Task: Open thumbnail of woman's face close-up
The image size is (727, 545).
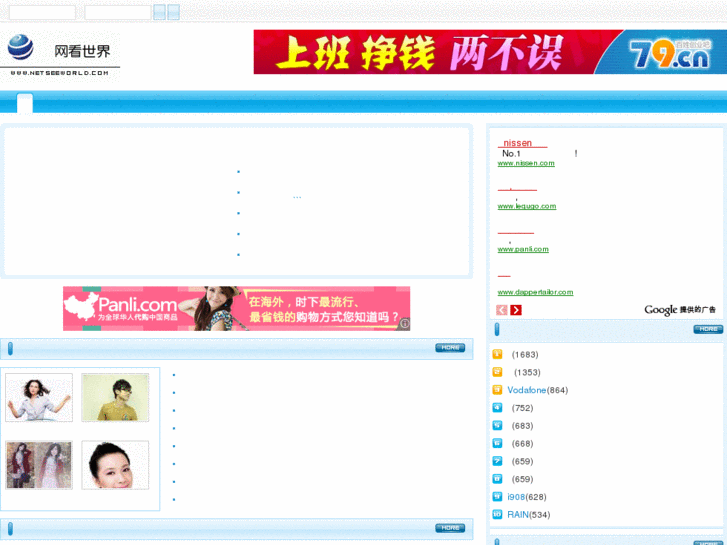Action: (115, 465)
